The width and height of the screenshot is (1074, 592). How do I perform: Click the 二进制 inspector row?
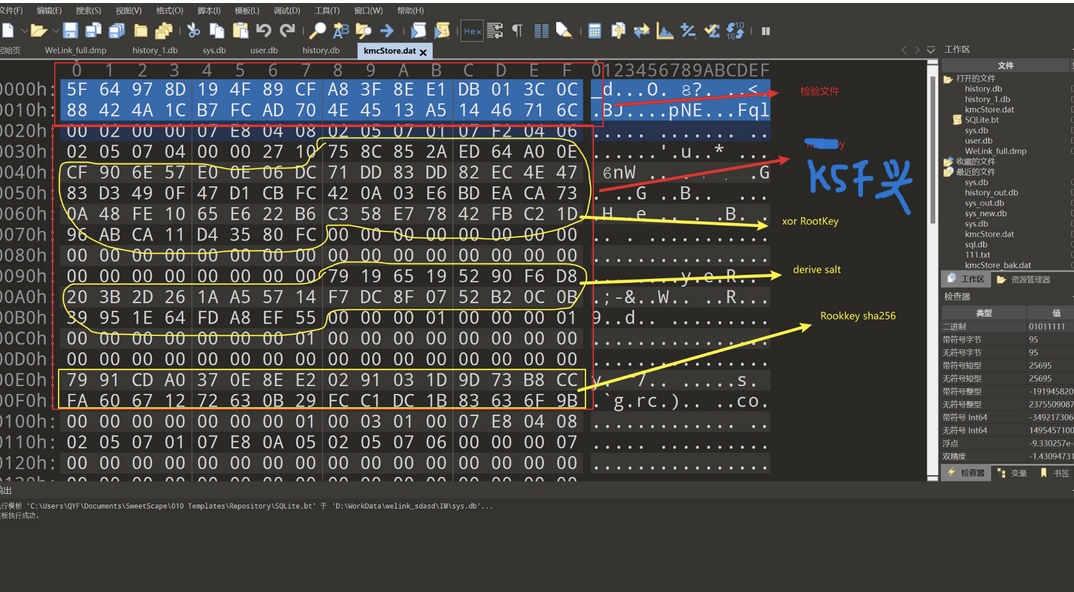[1008, 327]
